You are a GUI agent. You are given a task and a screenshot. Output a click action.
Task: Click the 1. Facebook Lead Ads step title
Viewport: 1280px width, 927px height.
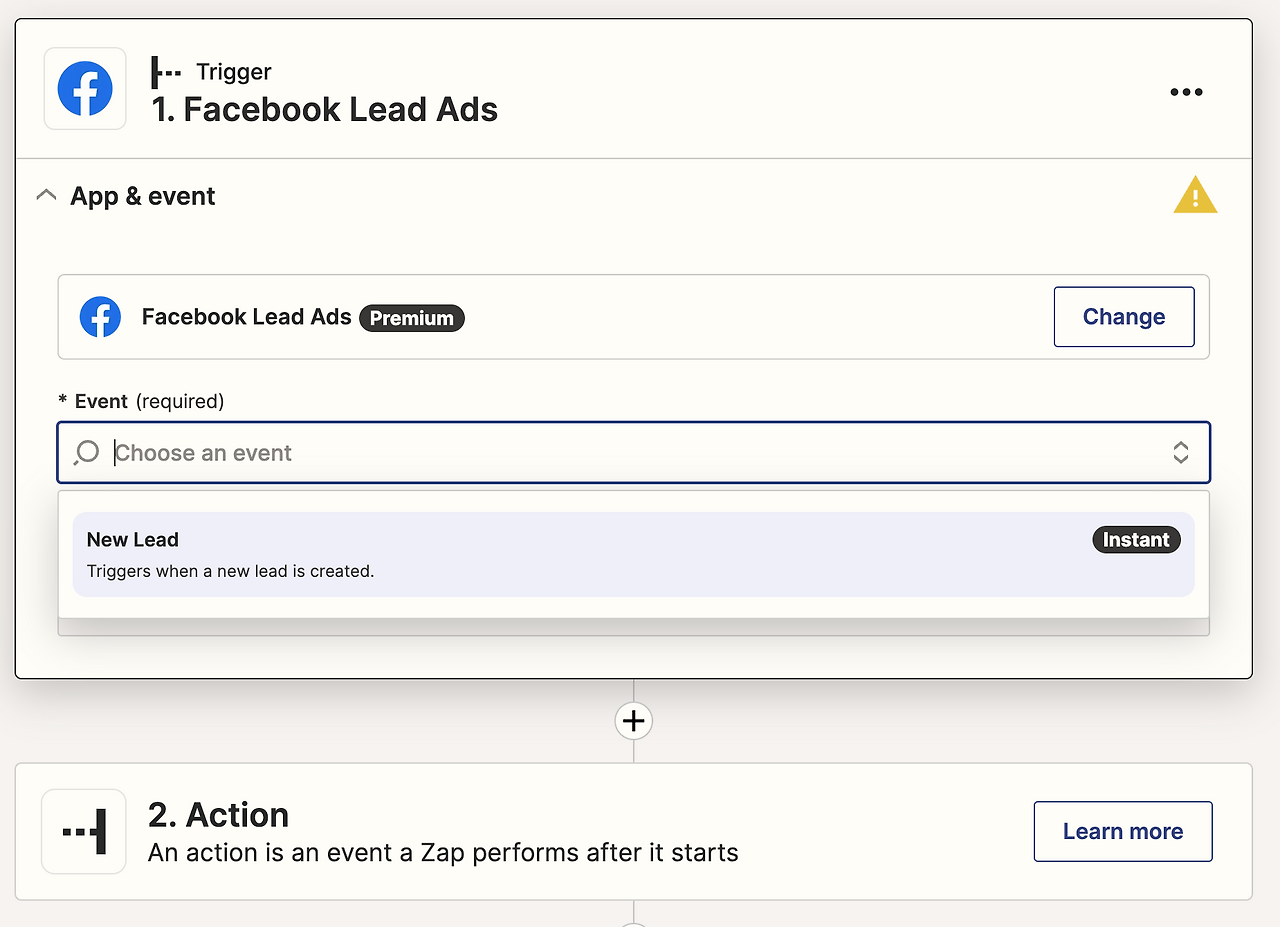324,109
